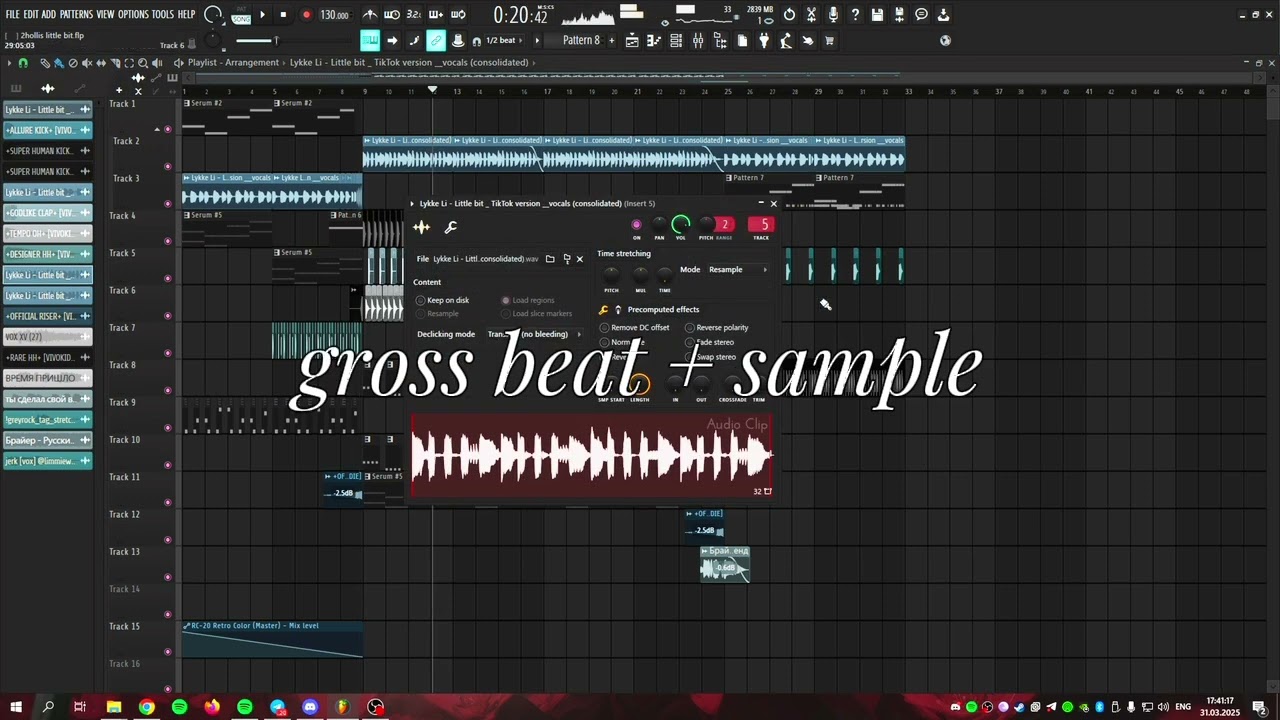Open the audio editor scissors icon
Screen dimensions: 1280x720
pos(811,15)
